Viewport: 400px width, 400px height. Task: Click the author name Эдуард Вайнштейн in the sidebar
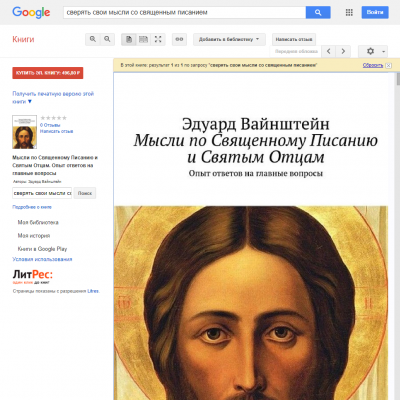pyautogui.click(x=45, y=182)
